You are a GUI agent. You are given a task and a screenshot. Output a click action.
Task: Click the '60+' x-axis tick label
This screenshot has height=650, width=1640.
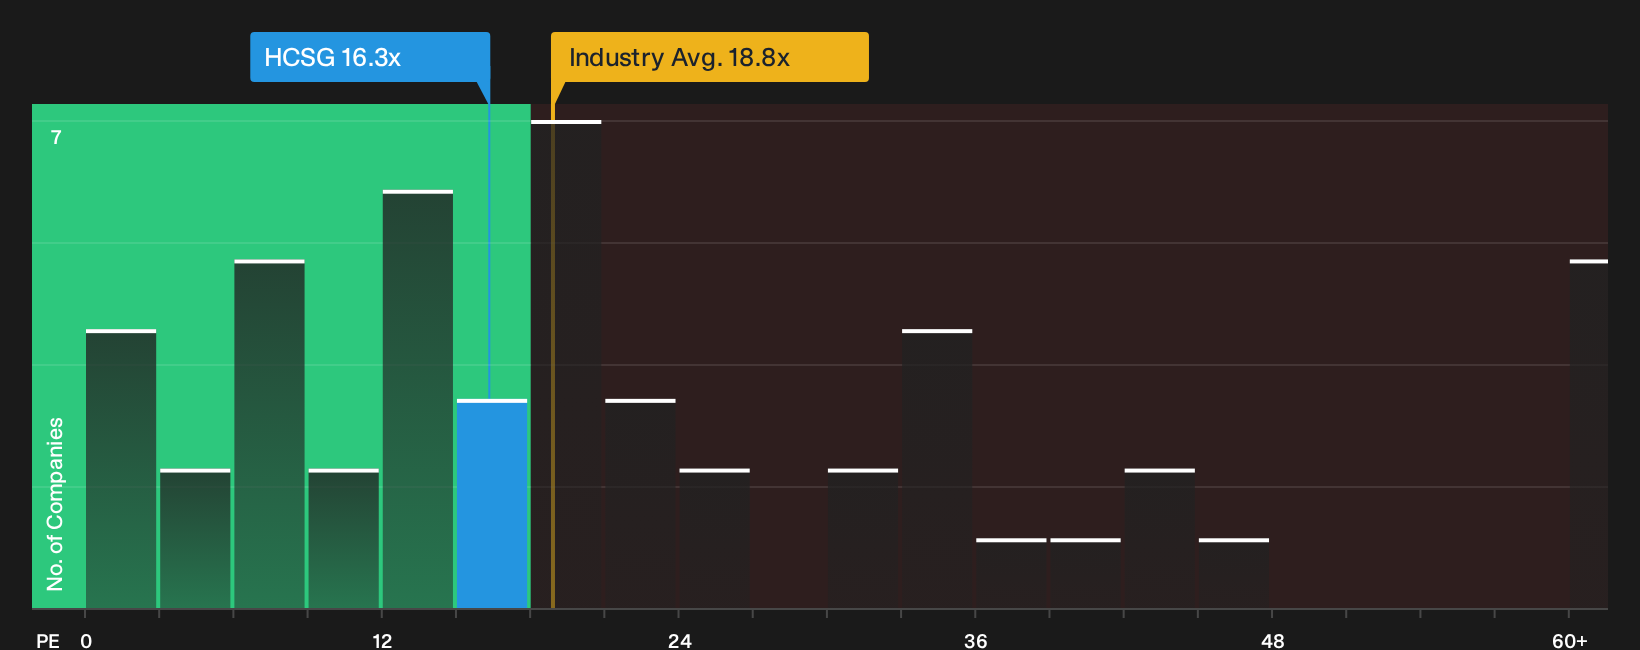tap(1570, 641)
